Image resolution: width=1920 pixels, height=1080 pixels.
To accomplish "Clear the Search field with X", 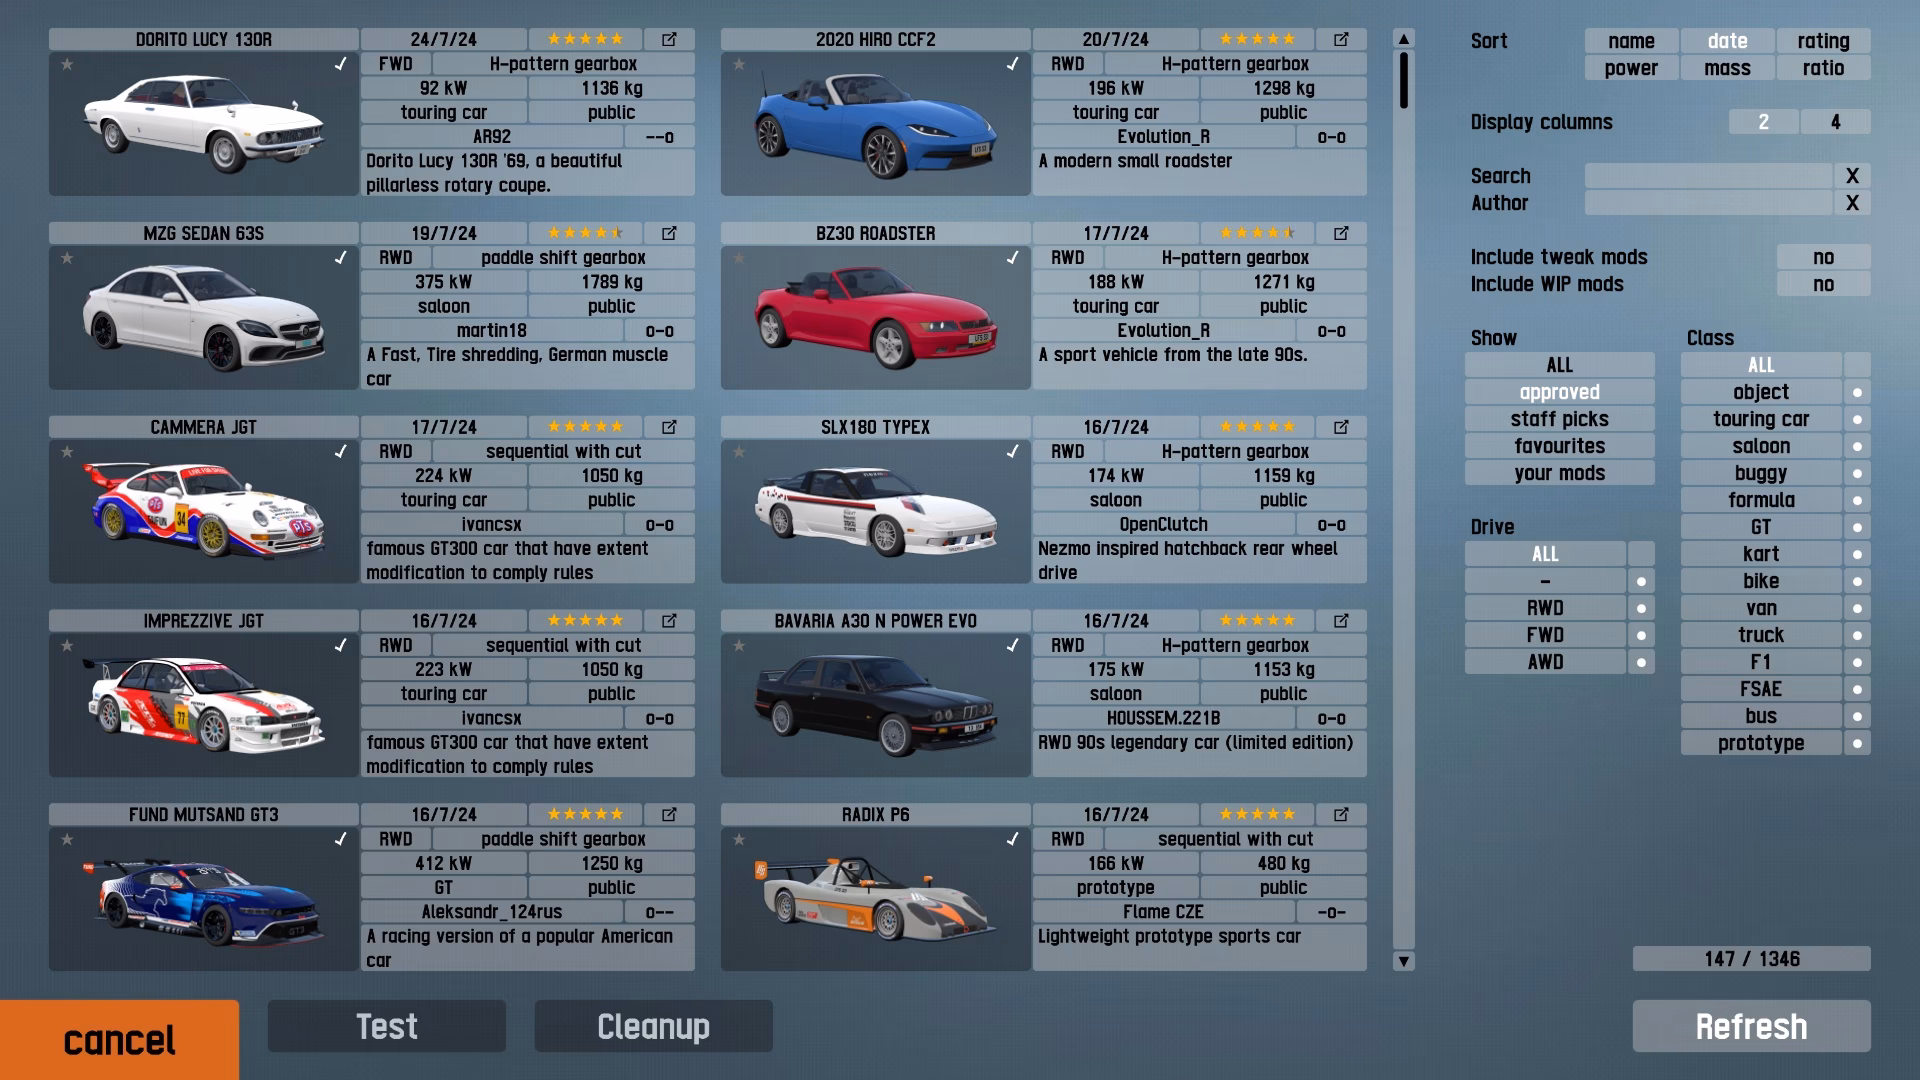I will [1852, 176].
